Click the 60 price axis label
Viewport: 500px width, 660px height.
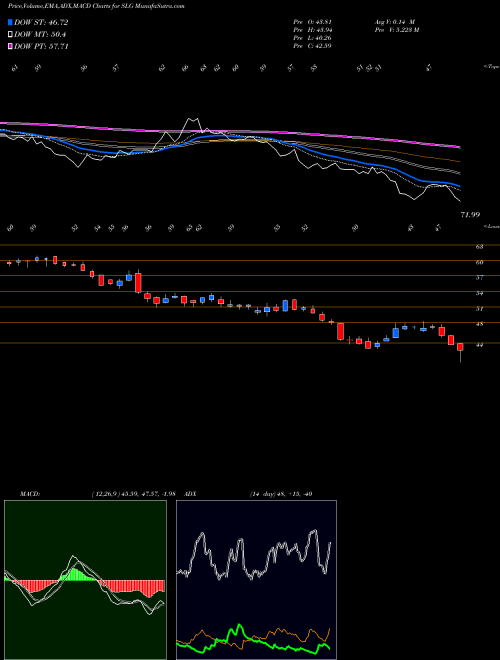(x=479, y=262)
